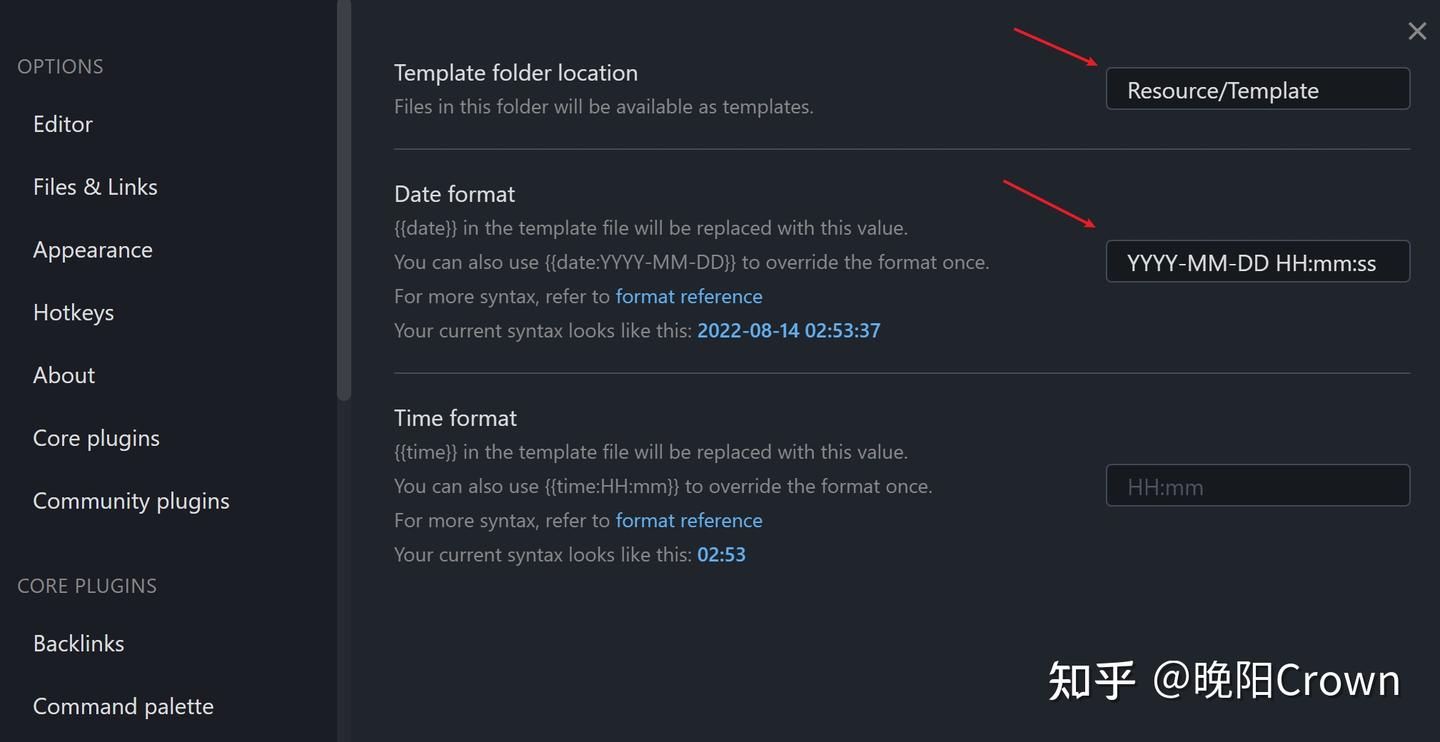This screenshot has width=1440, height=742.
Task: Click the Date format setting title
Action: point(455,194)
